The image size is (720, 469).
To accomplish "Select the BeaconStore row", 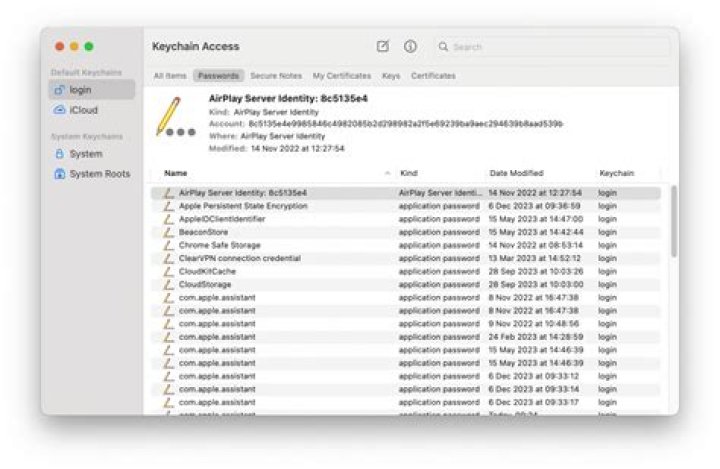I will [x=406, y=232].
